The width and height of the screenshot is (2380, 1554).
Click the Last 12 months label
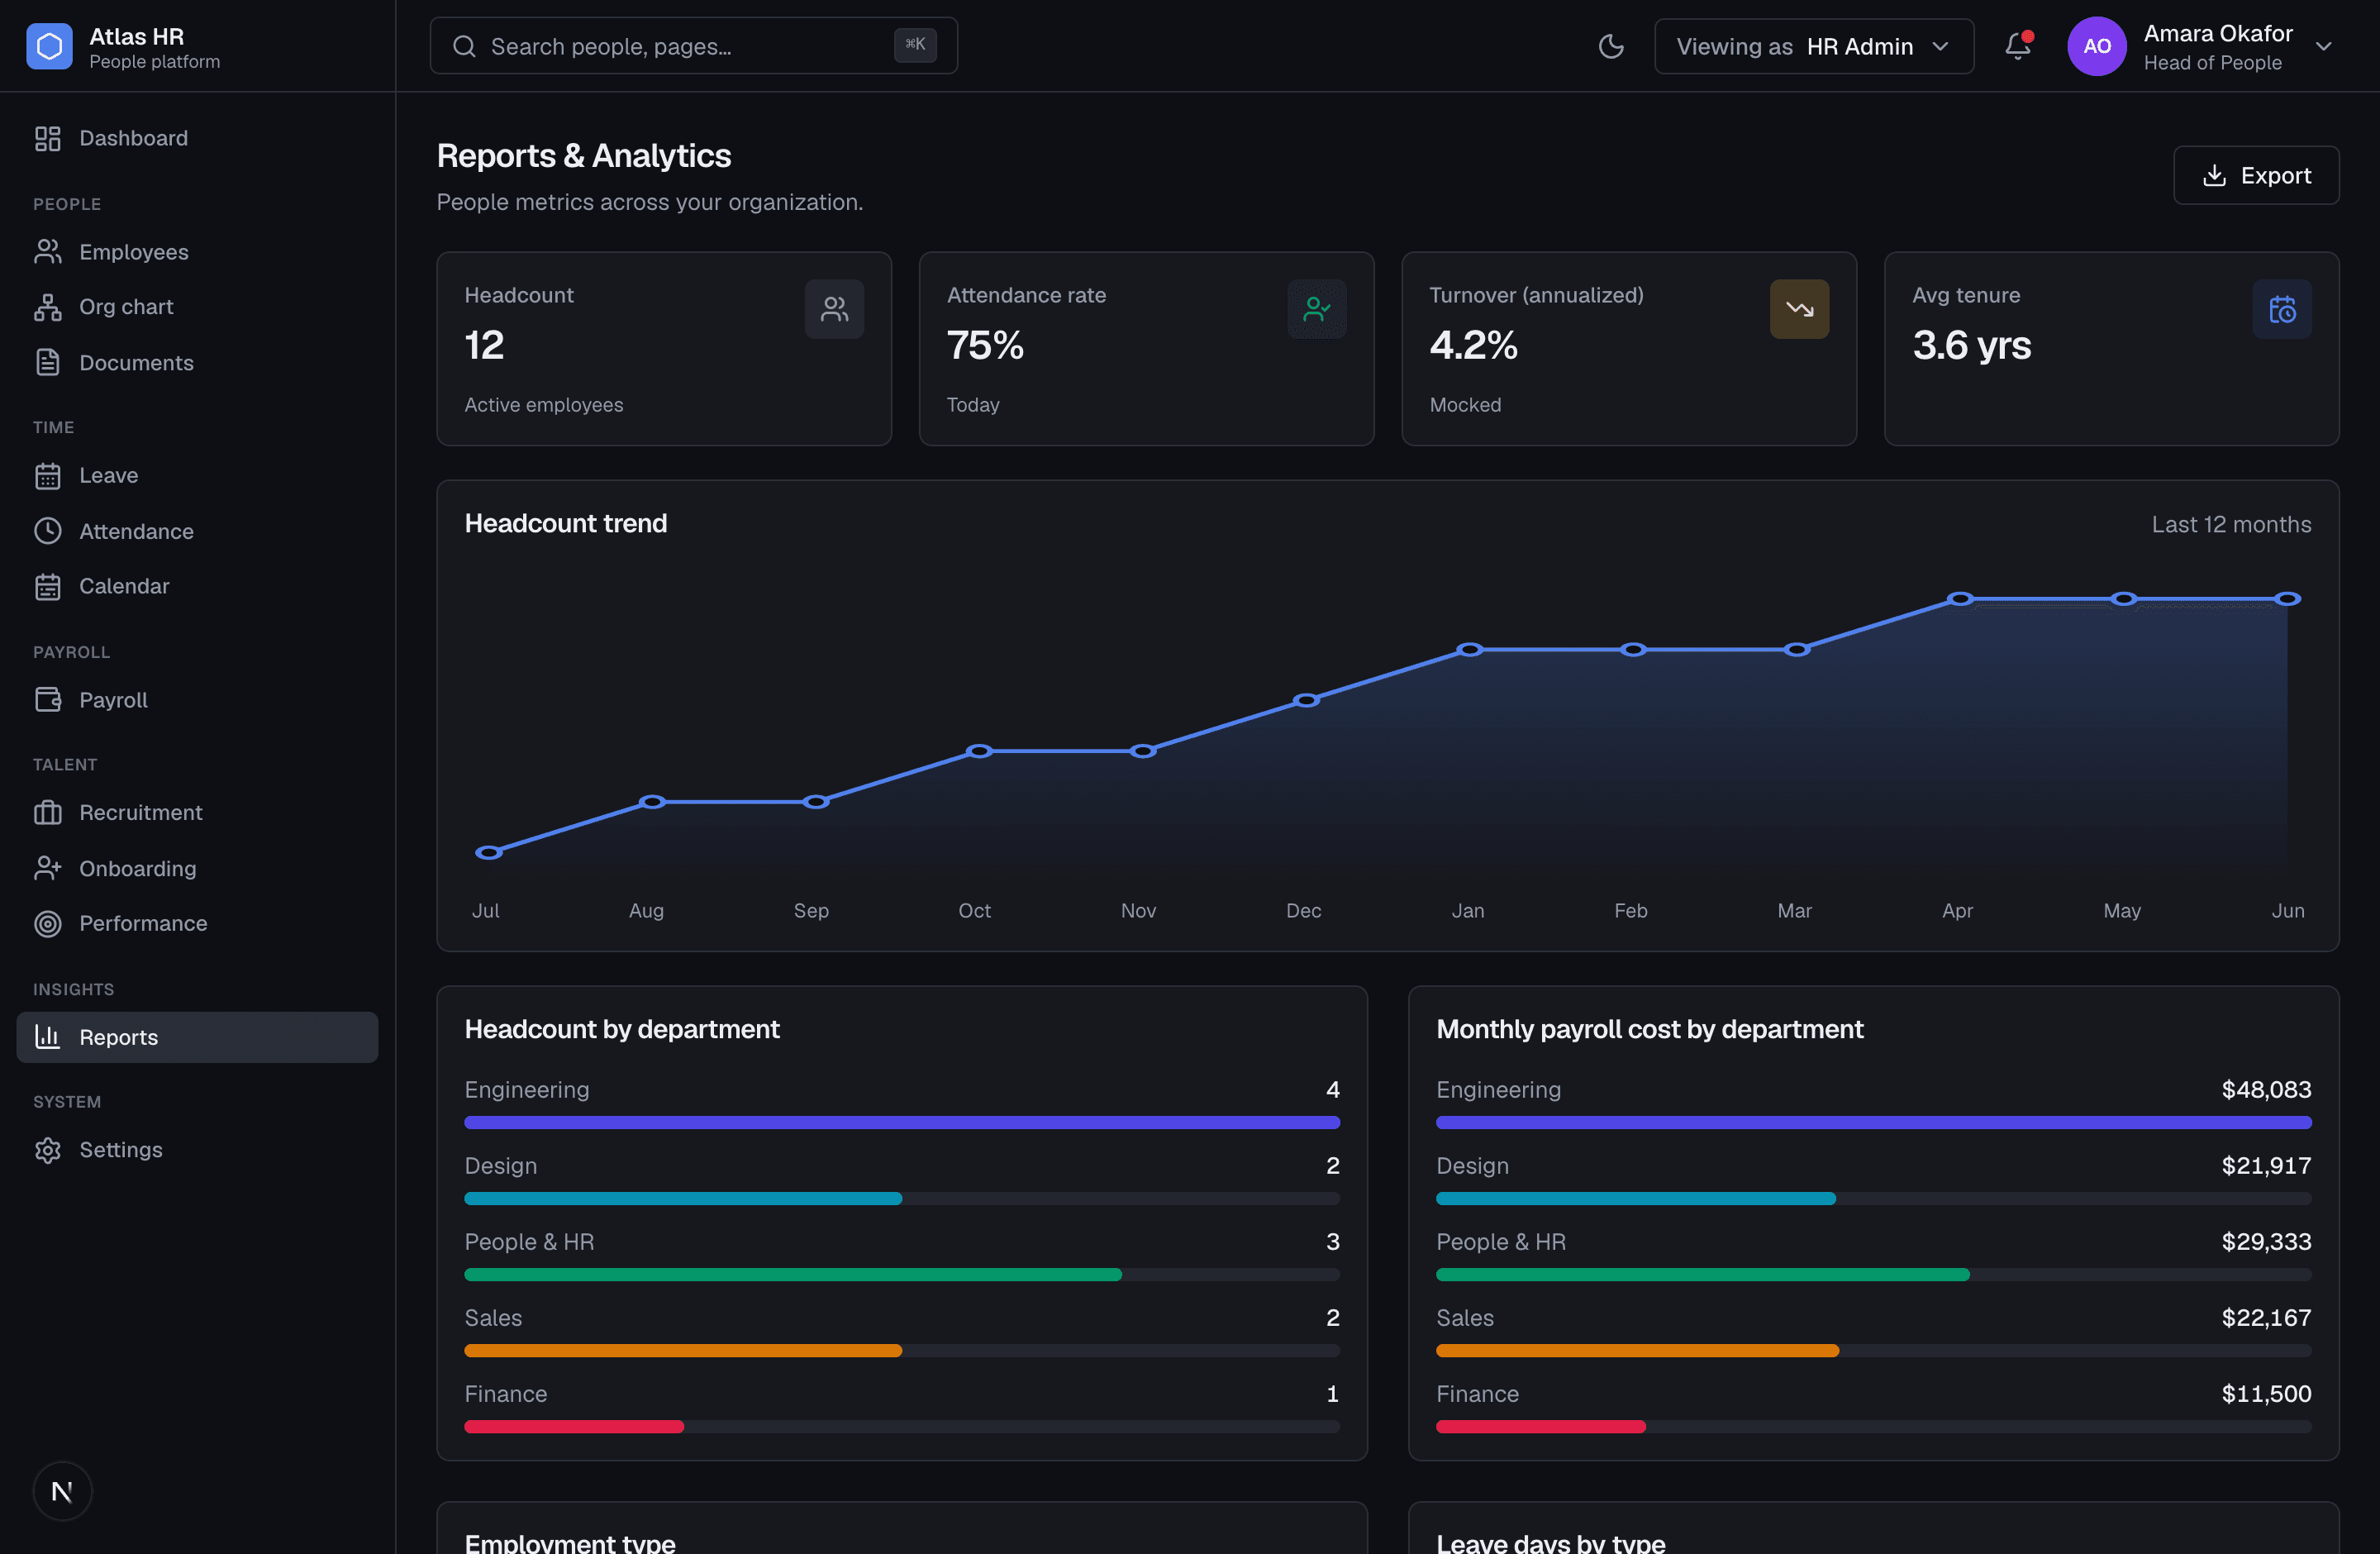click(x=2231, y=524)
